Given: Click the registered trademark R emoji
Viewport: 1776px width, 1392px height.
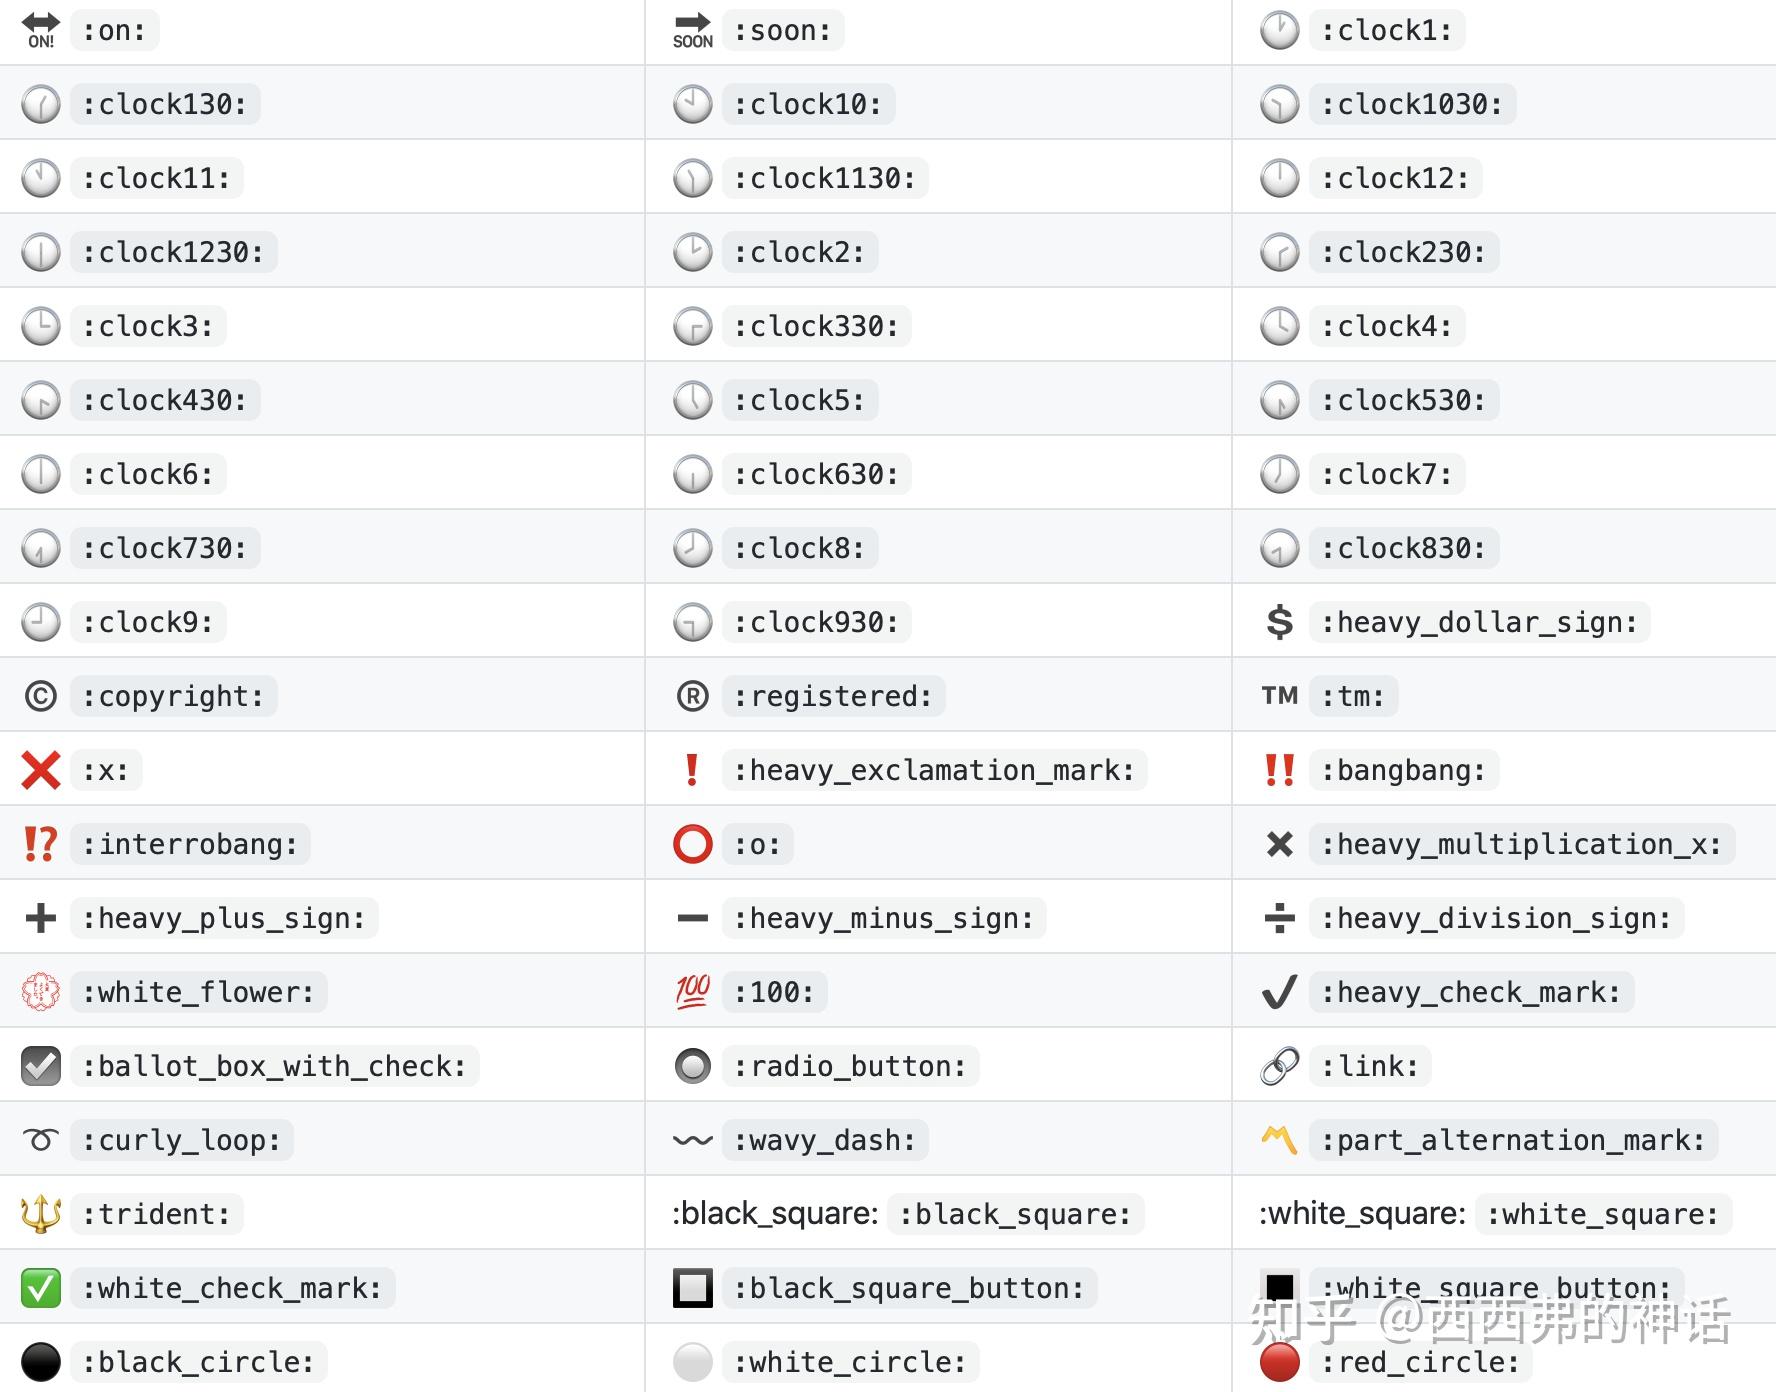Looking at the screenshot, I should (x=692, y=696).
